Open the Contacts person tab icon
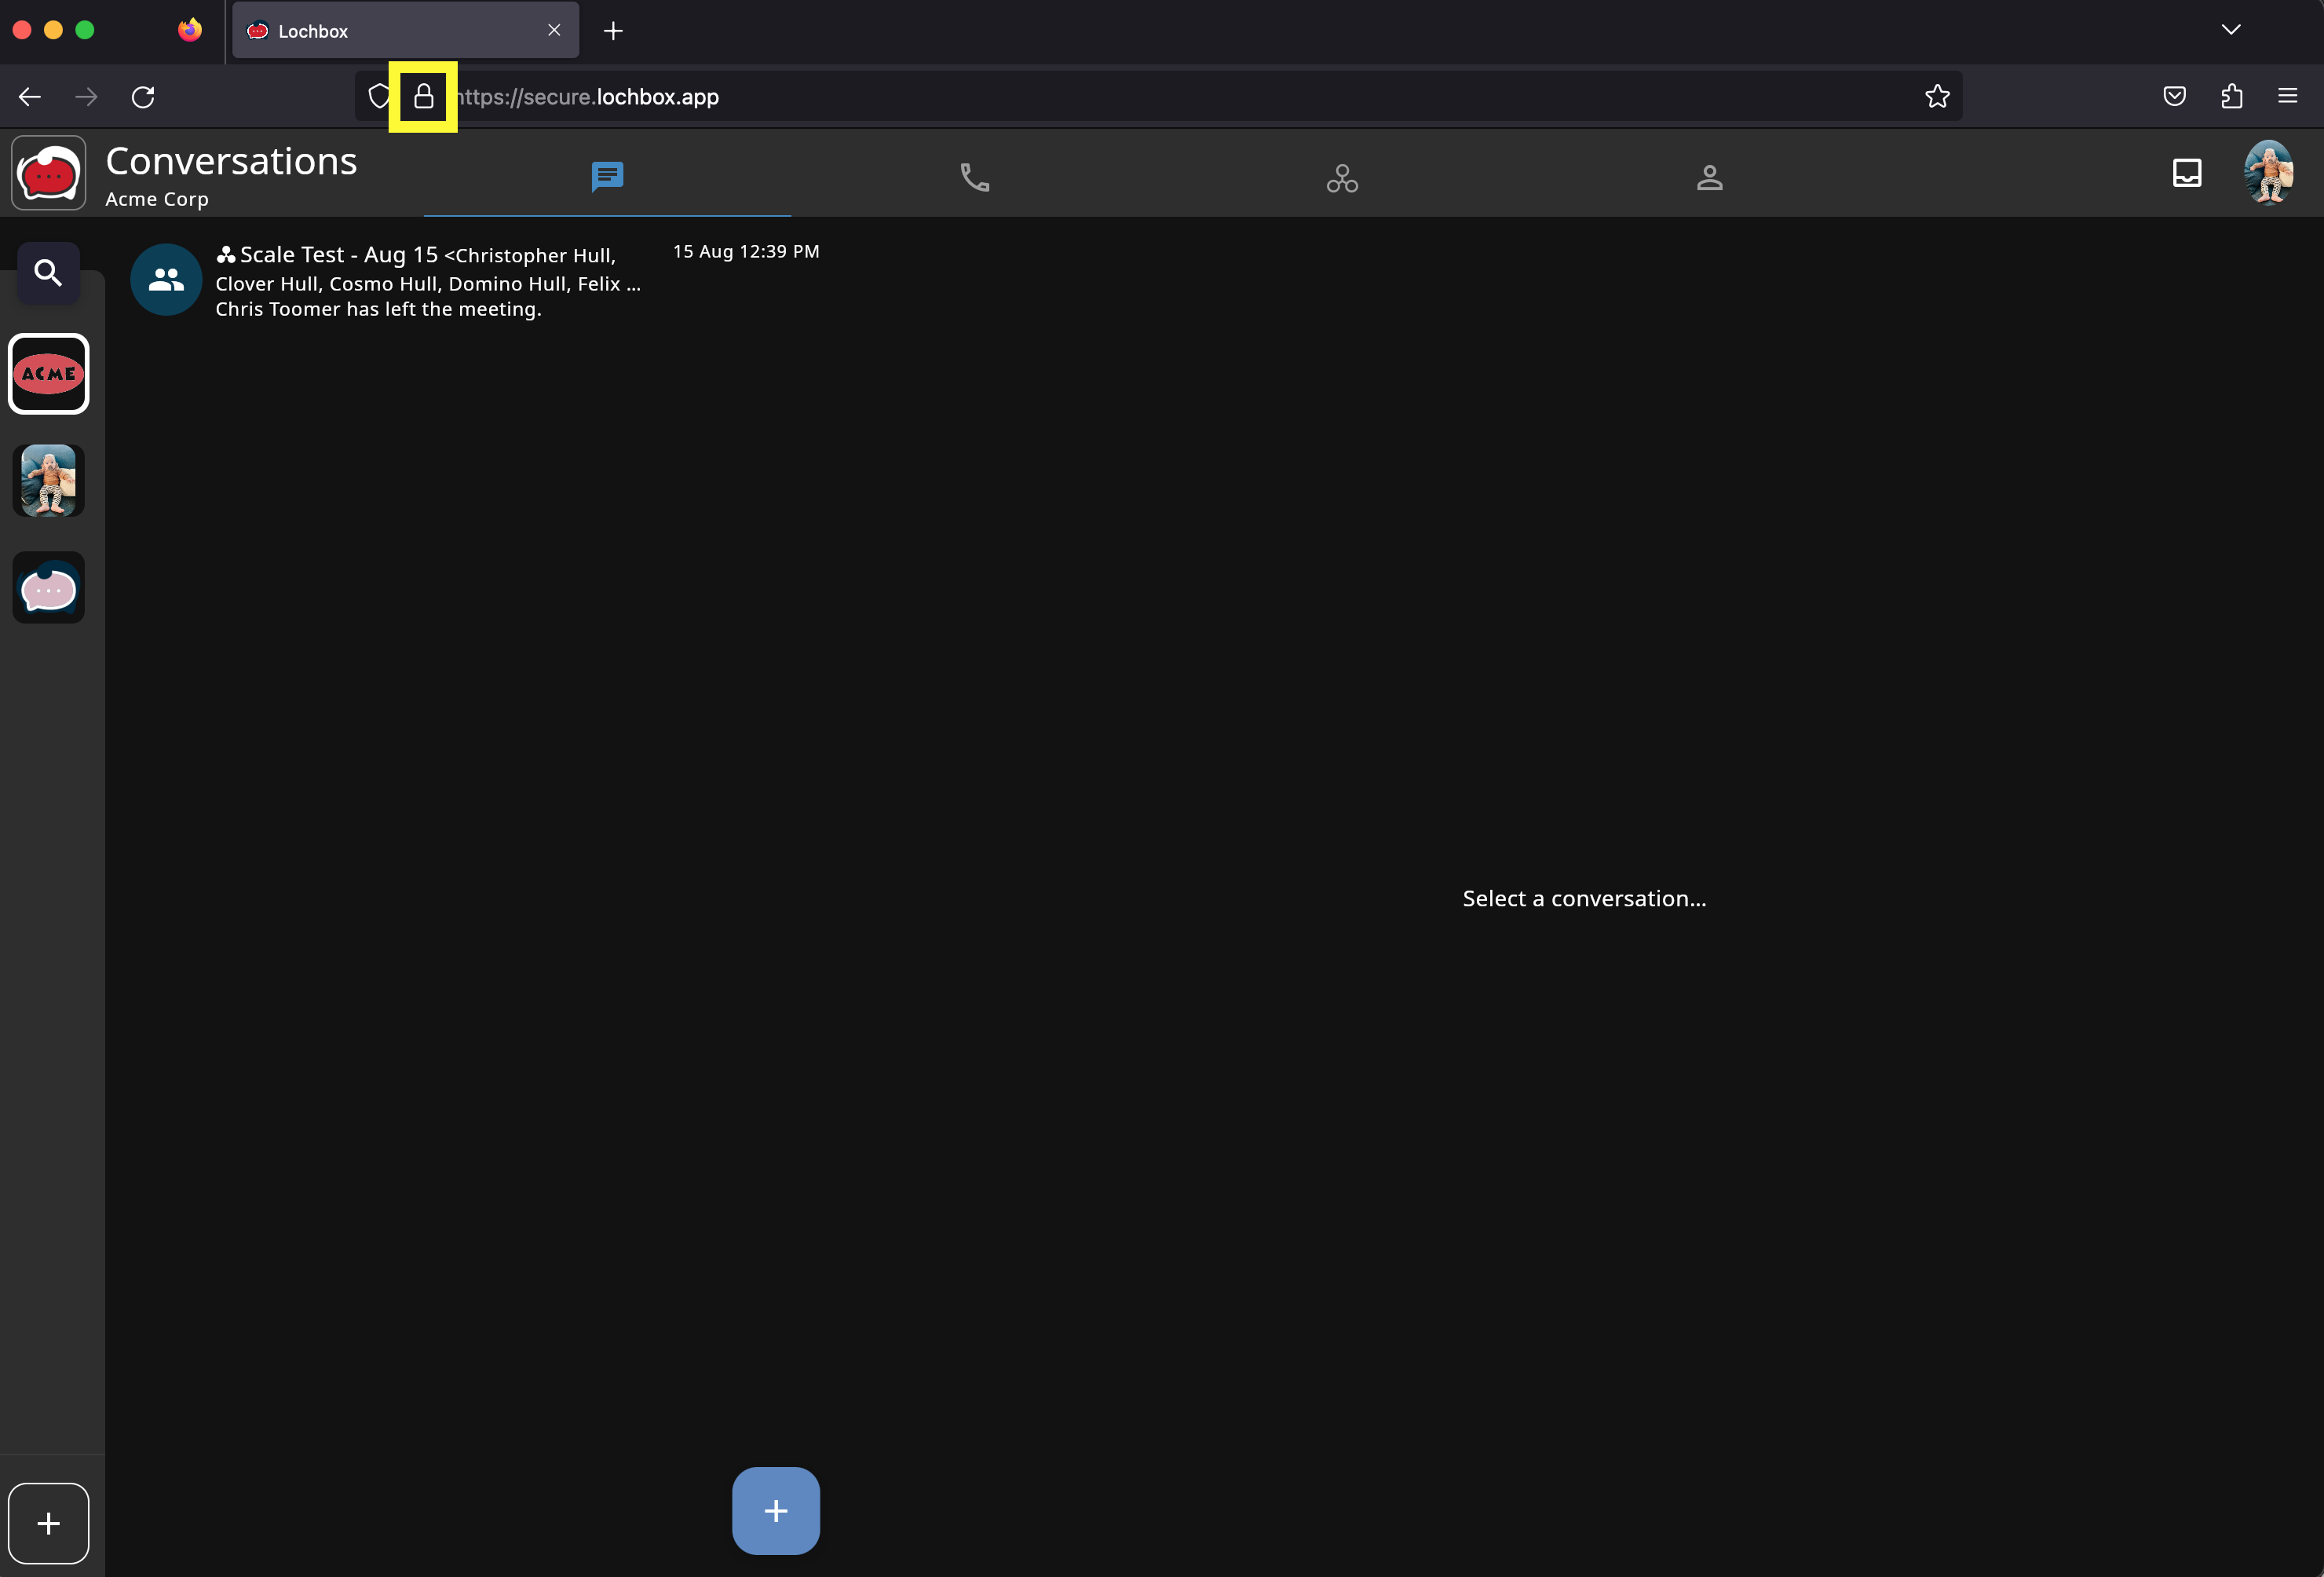 pos(1709,178)
